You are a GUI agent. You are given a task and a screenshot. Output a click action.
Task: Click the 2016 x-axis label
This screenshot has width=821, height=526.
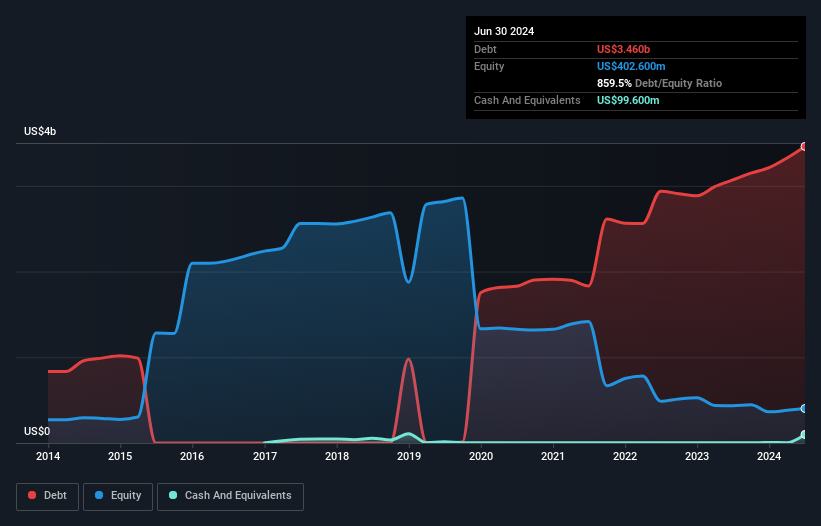click(x=192, y=456)
